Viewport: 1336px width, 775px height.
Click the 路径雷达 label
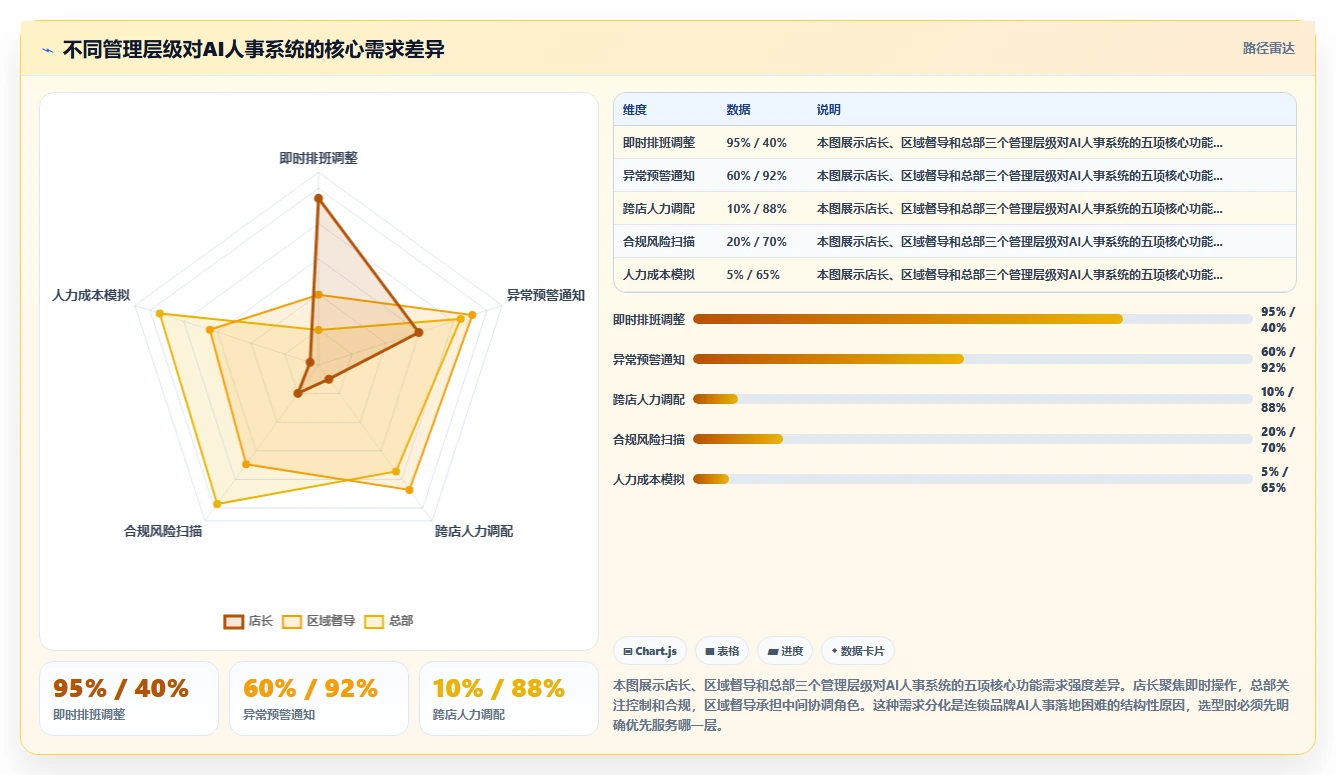(1268, 48)
